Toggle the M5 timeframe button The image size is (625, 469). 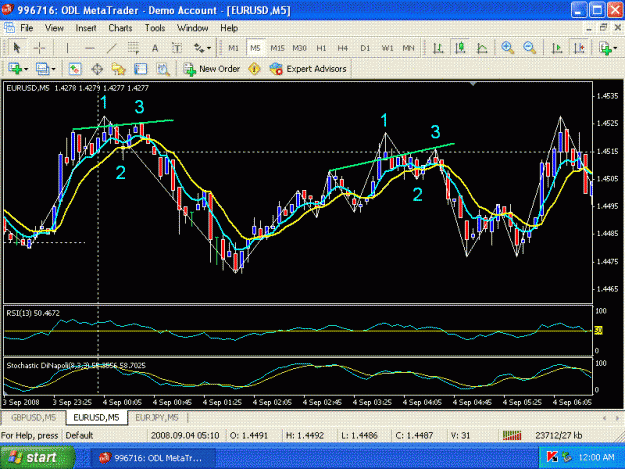[255, 48]
